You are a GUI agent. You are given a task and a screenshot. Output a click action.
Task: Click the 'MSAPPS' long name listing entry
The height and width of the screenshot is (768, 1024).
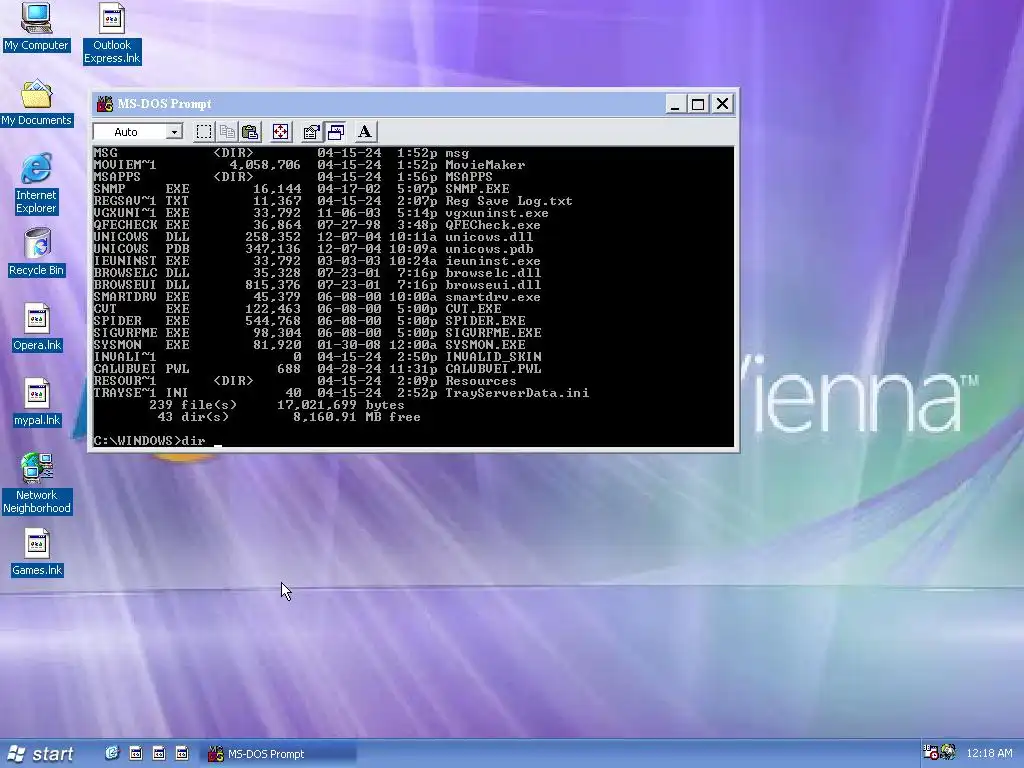tap(469, 177)
